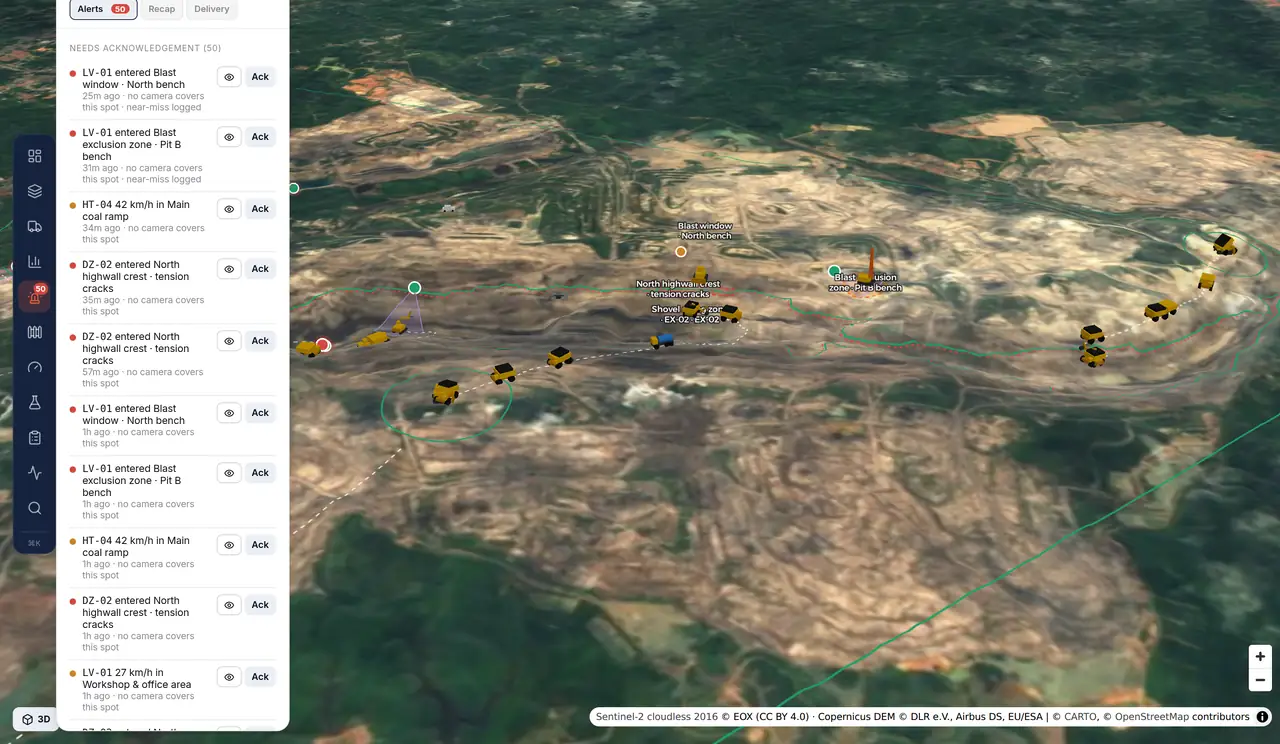
Task: Click the 'North highwall crest tension cracks' map label
Action: 678,289
